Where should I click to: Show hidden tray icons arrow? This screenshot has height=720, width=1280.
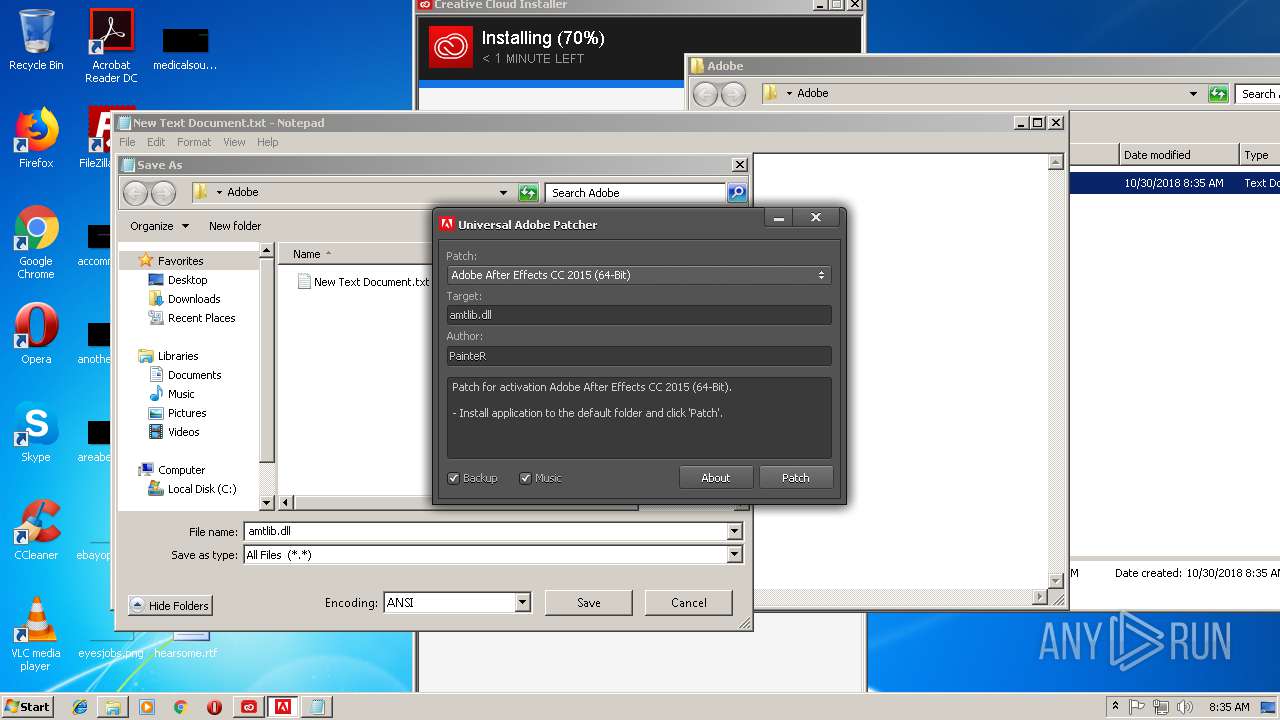point(1115,707)
